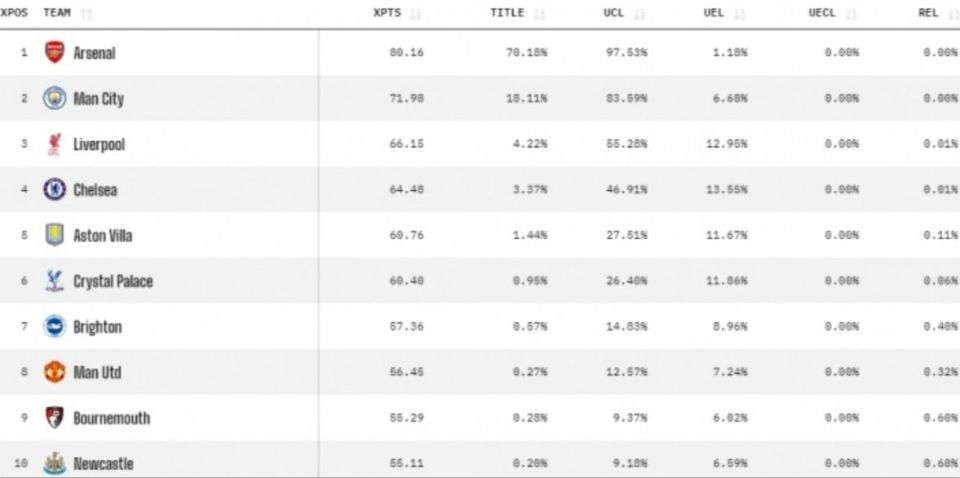The height and width of the screenshot is (478, 960).
Task: Click the UECL column header
Action: pyautogui.click(x=822, y=13)
